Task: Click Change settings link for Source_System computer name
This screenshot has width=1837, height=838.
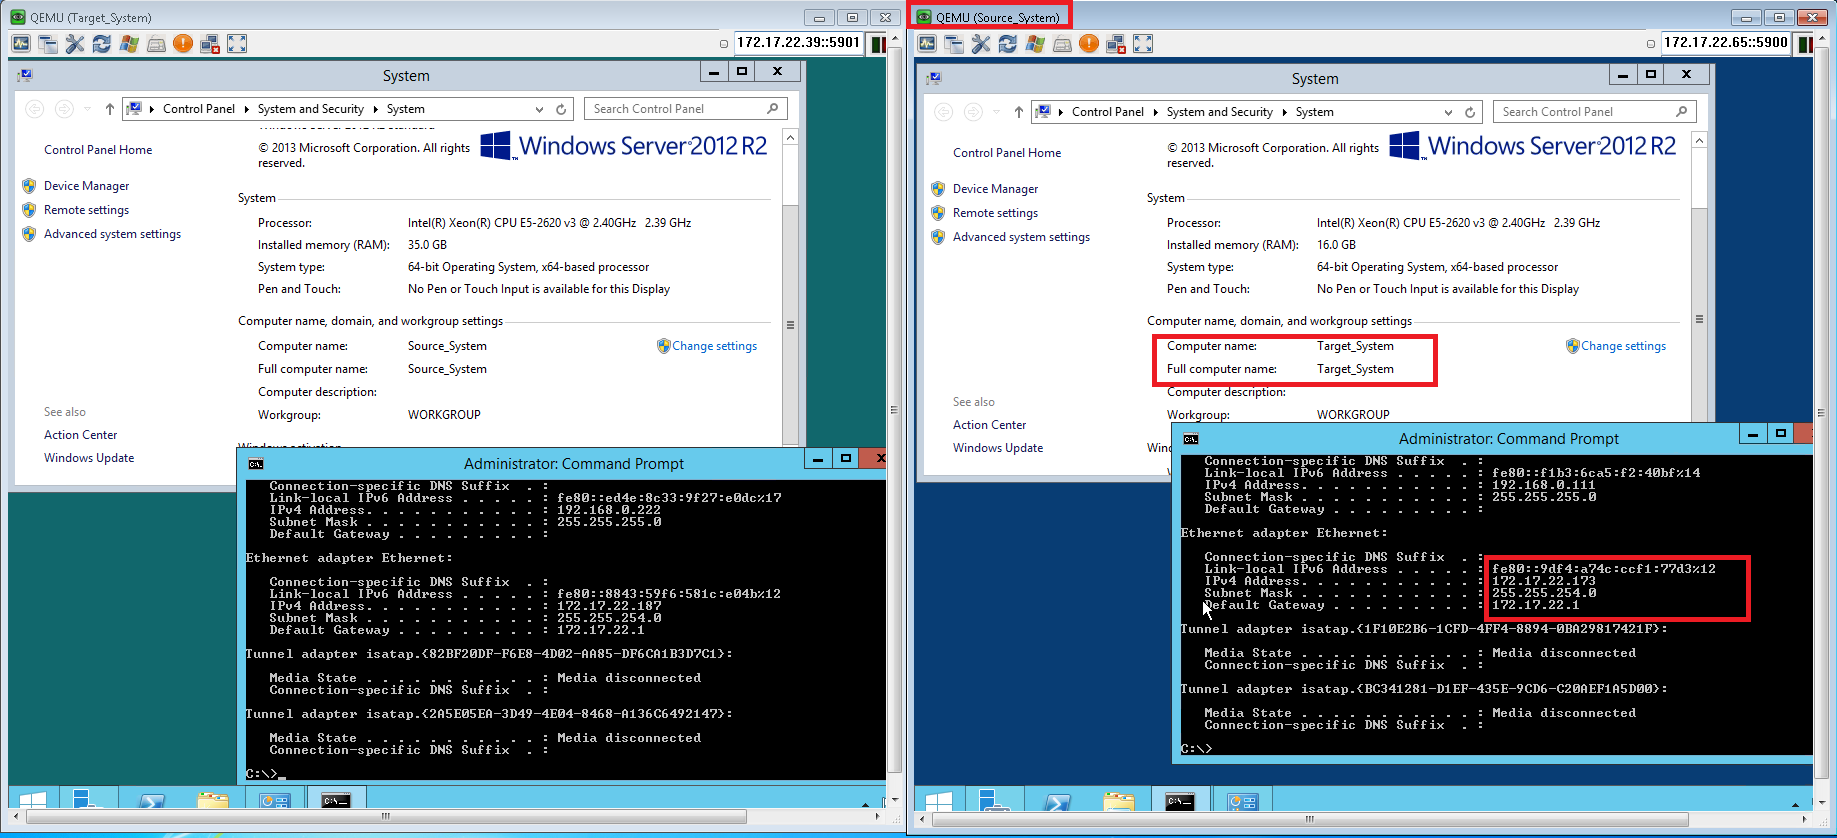Action: (714, 346)
